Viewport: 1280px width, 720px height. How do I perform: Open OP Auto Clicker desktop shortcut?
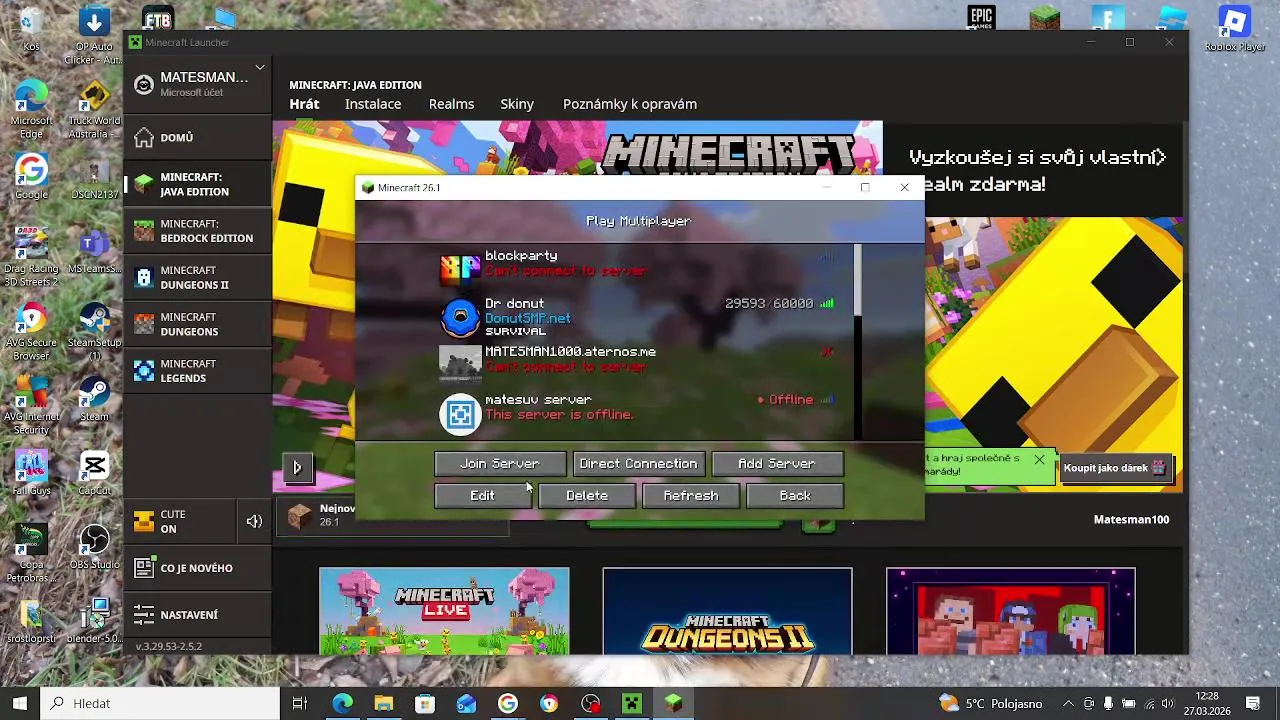pyautogui.click(x=94, y=36)
